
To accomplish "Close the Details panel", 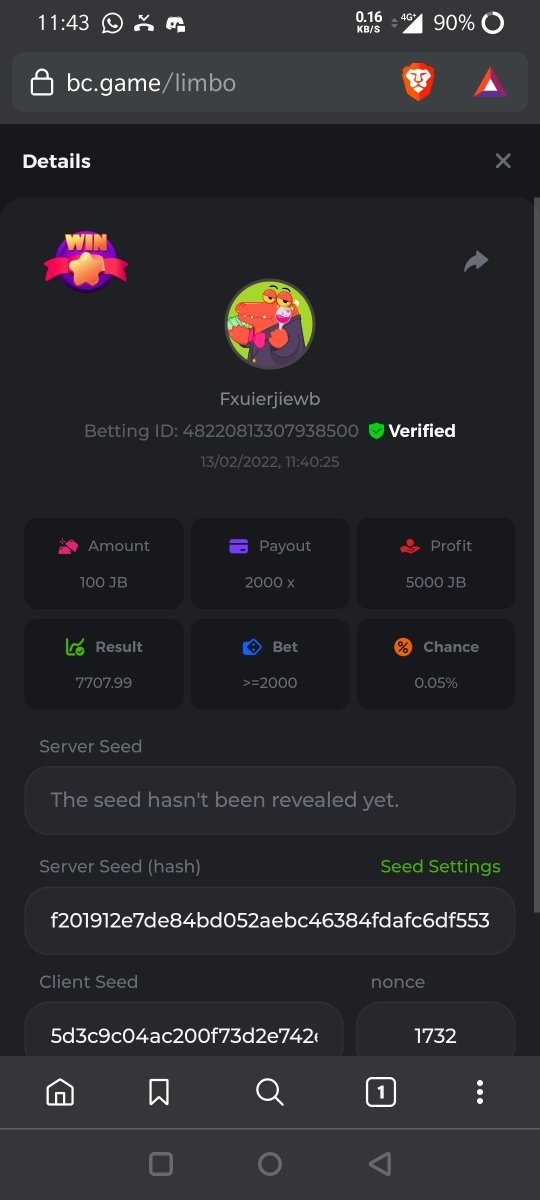I will pos(503,161).
